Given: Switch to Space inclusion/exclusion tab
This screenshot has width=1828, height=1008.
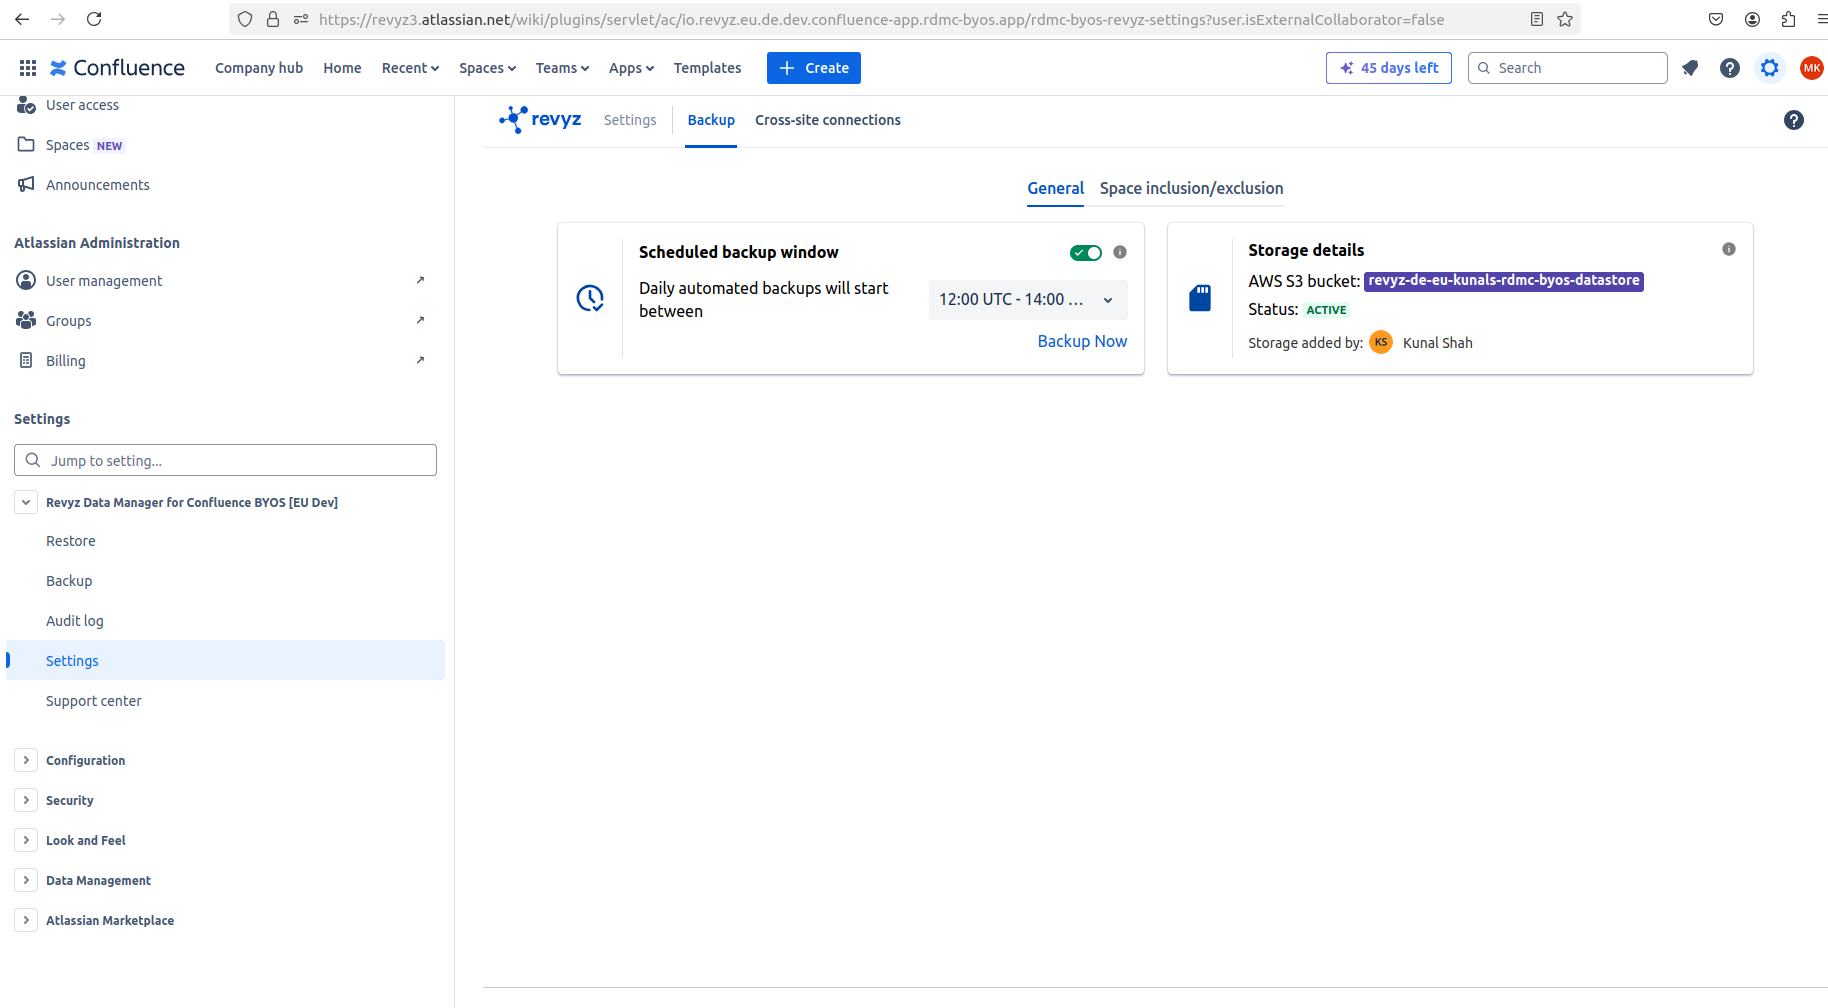Looking at the screenshot, I should point(1191,188).
